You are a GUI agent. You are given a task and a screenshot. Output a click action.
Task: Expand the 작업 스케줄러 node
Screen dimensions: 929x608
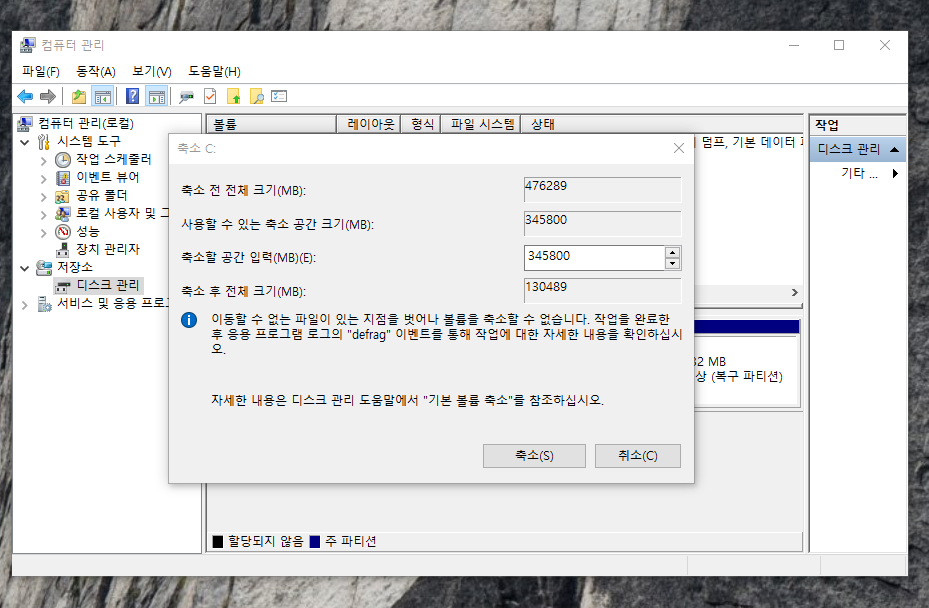(43, 160)
